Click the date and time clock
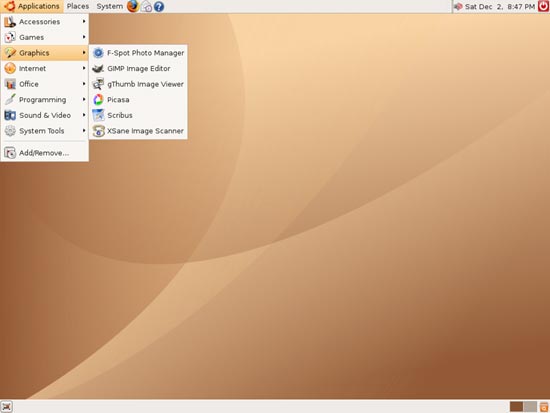Image resolution: width=550 pixels, height=413 pixels. [499, 6]
